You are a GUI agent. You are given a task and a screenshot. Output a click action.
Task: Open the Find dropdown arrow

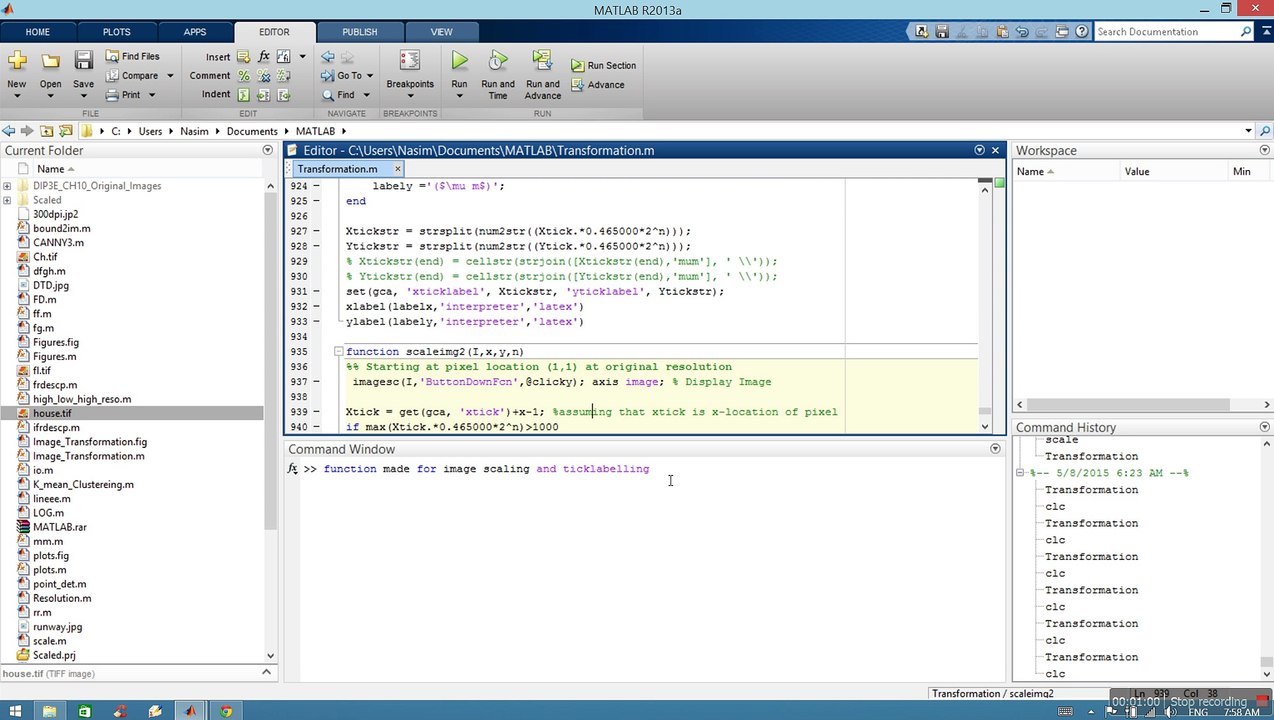click(366, 95)
